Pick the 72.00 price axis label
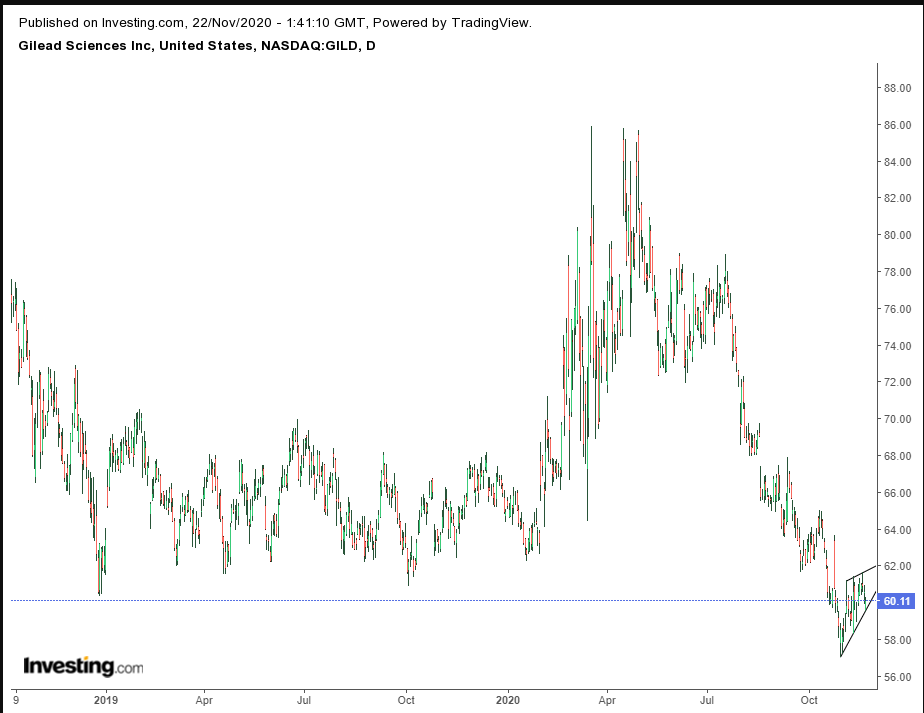 click(x=897, y=382)
